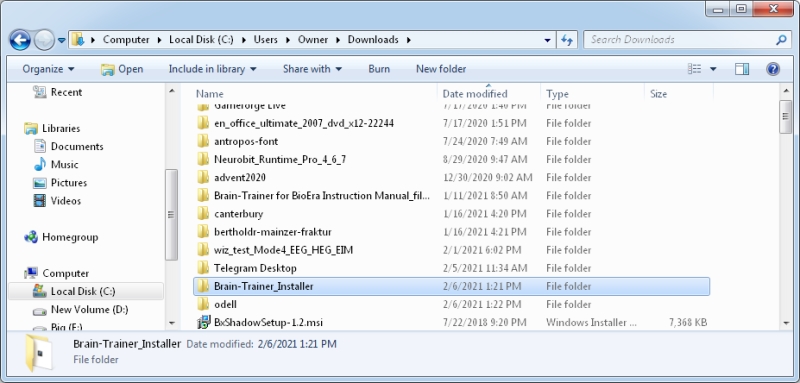Viewport: 800px width, 383px height.
Task: Click the search magnifier icon
Action: (x=781, y=40)
